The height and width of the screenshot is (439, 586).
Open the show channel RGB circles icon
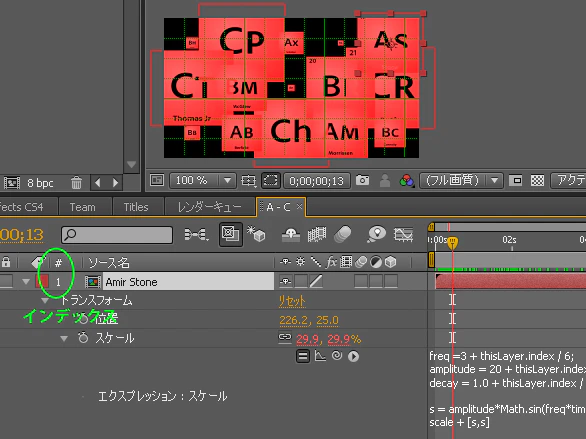tap(406, 181)
